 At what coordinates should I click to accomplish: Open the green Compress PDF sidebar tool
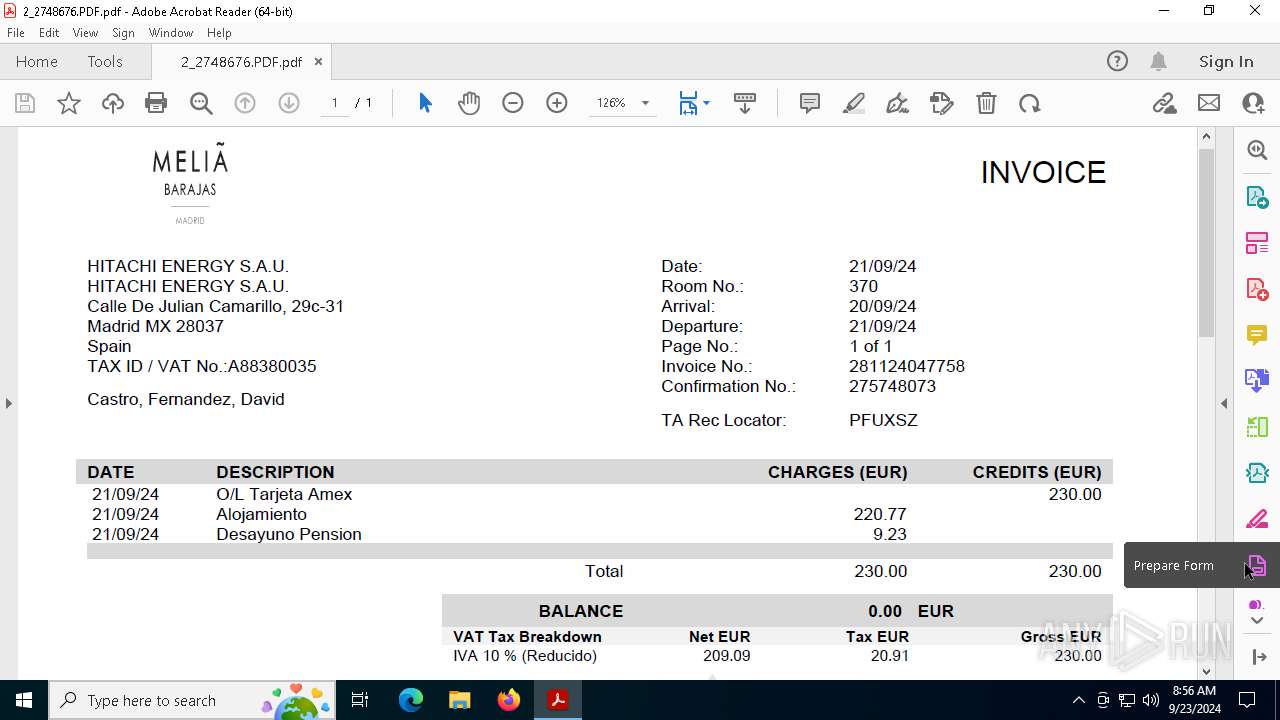[x=1257, y=427]
